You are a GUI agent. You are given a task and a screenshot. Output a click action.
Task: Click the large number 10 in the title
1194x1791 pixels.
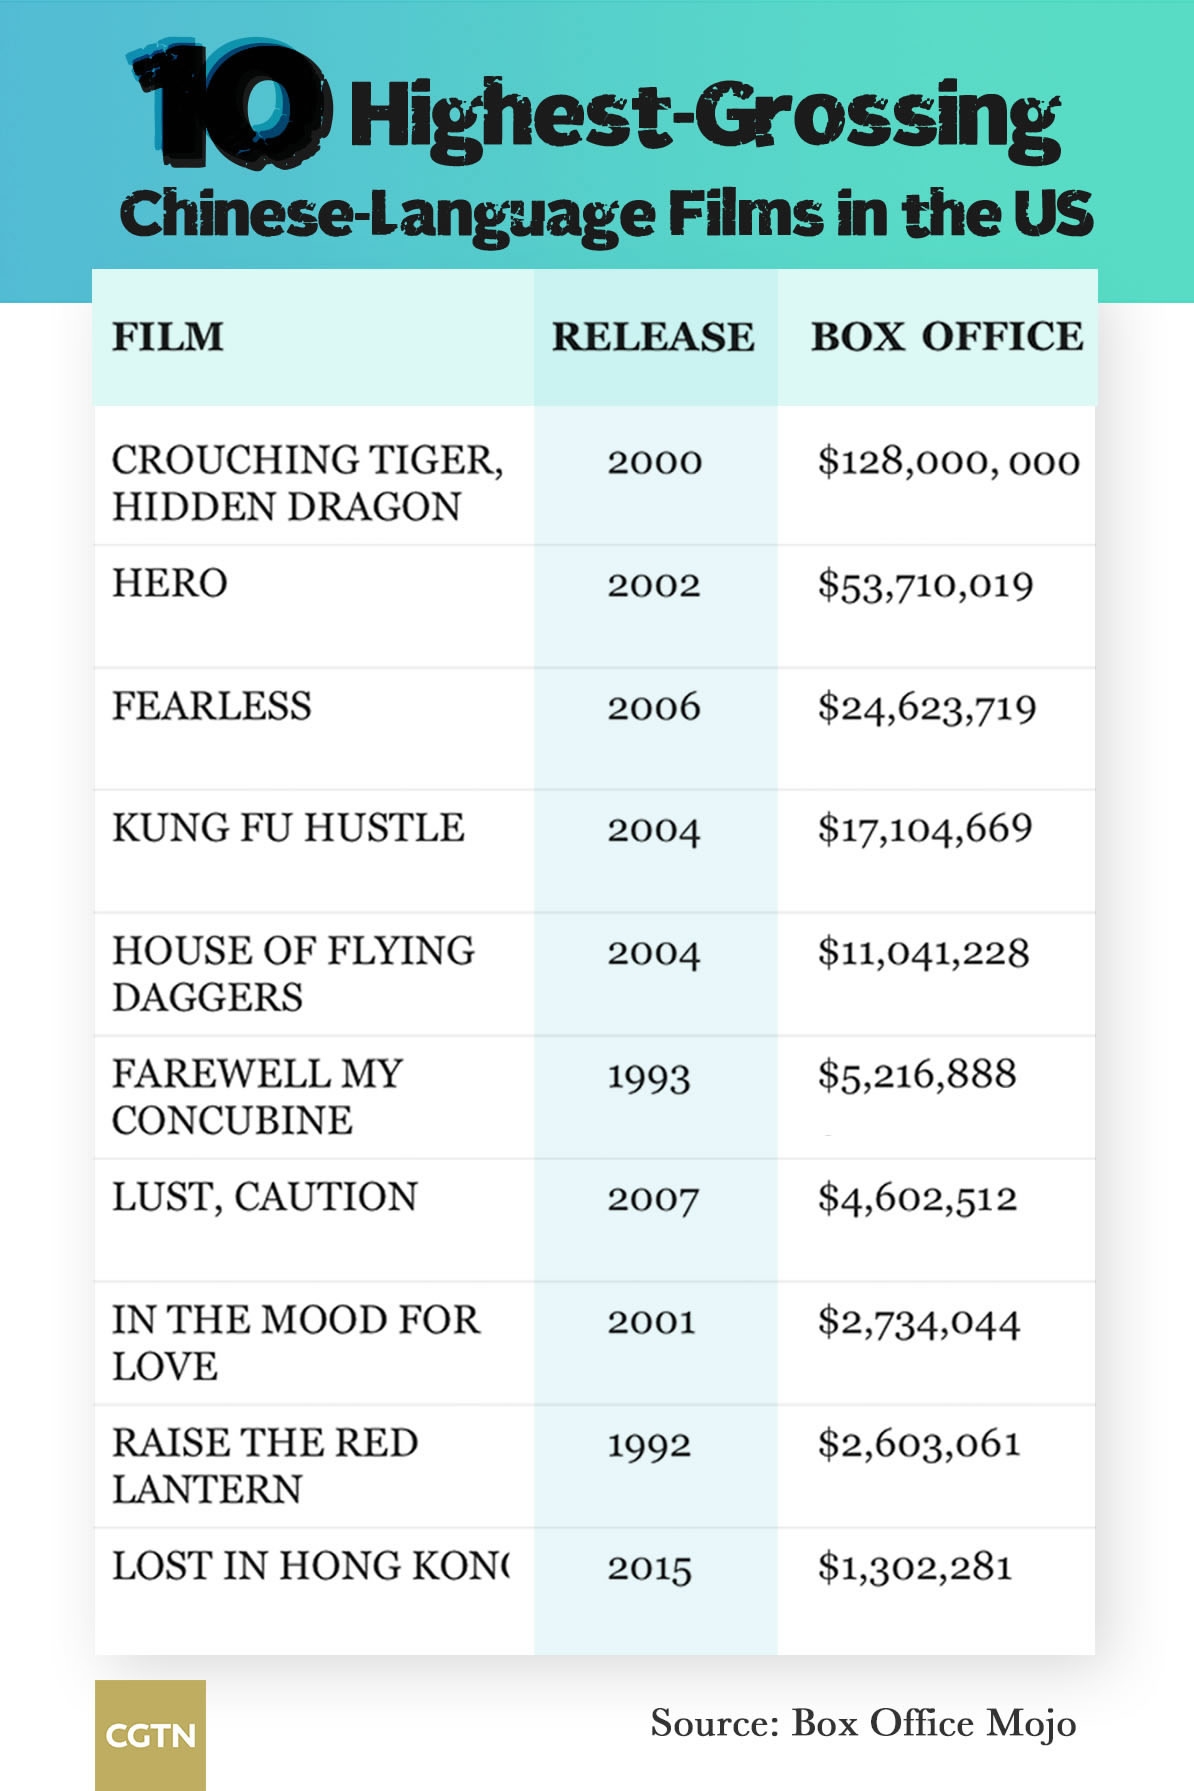tap(230, 104)
